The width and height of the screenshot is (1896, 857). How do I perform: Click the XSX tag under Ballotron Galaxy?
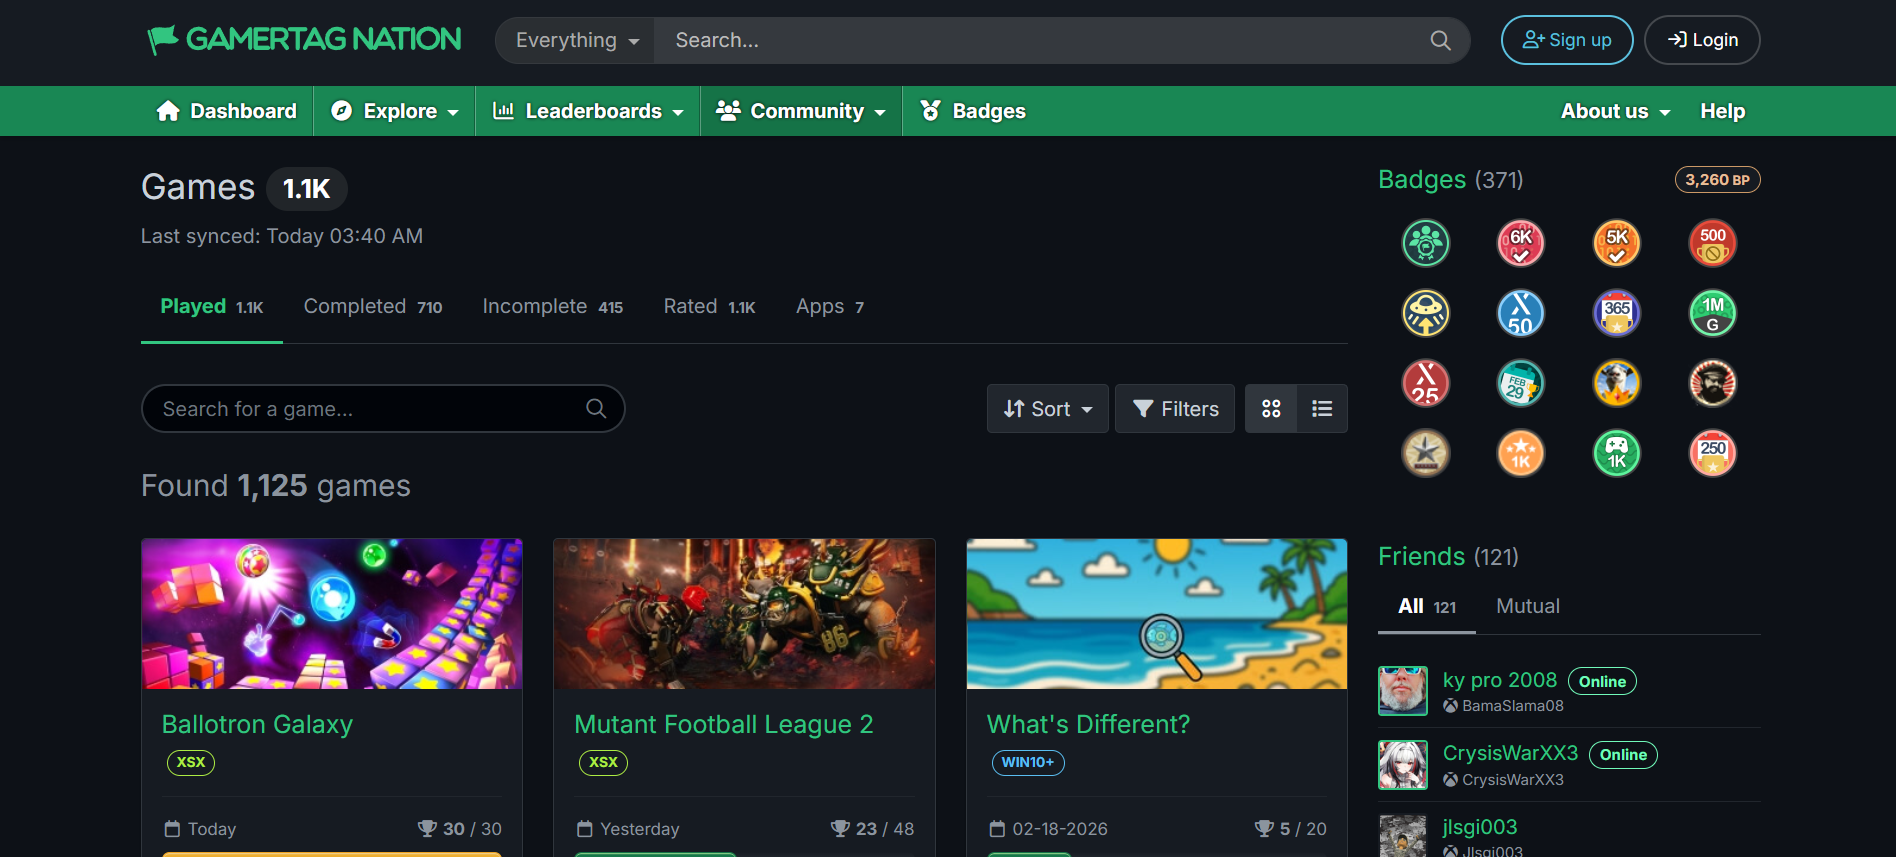tap(190, 762)
